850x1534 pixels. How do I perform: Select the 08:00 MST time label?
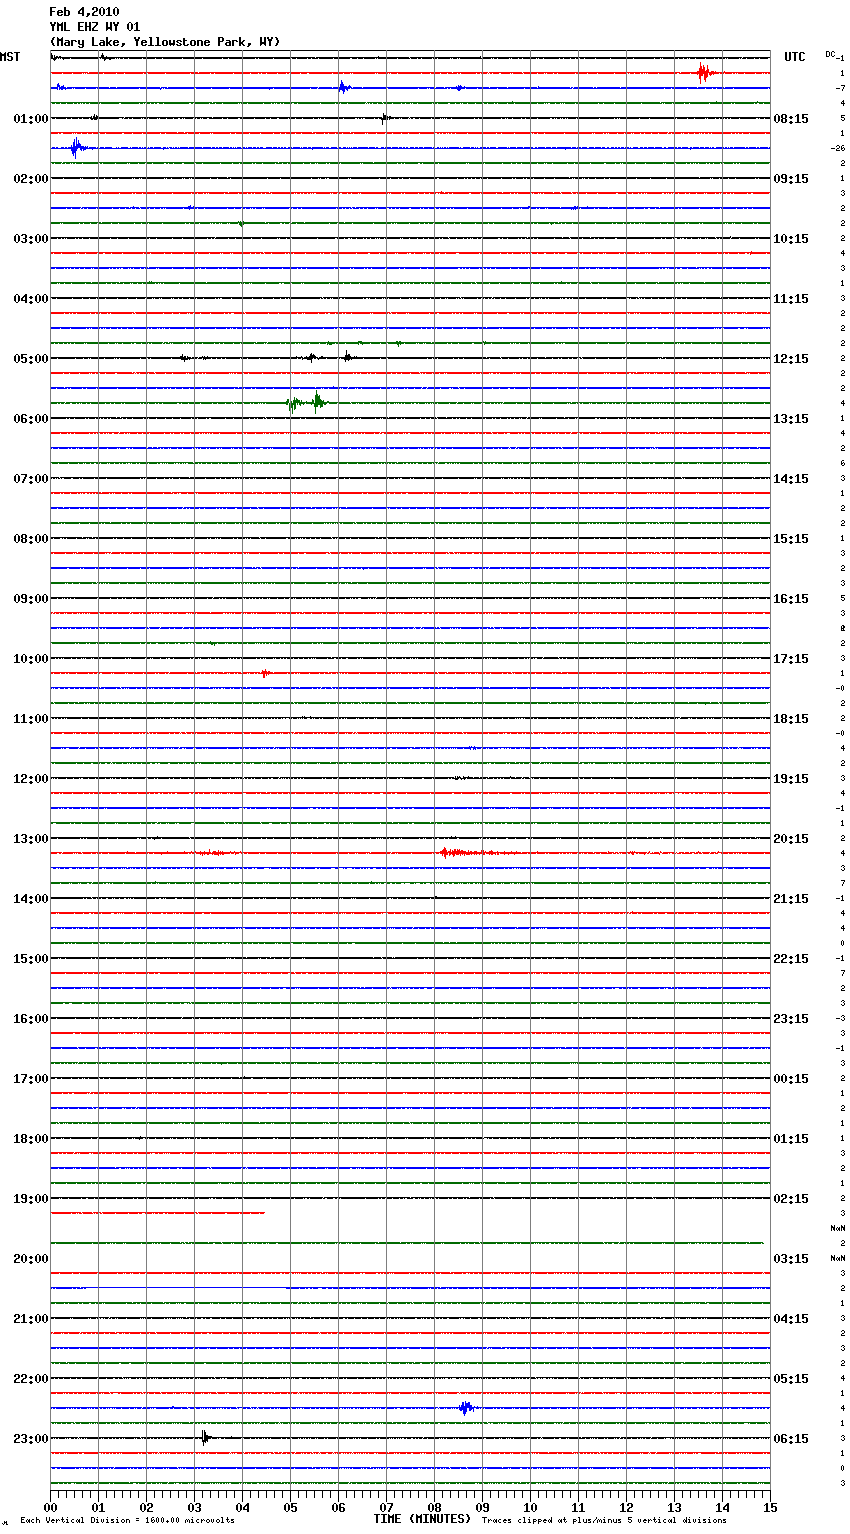tap(31, 539)
